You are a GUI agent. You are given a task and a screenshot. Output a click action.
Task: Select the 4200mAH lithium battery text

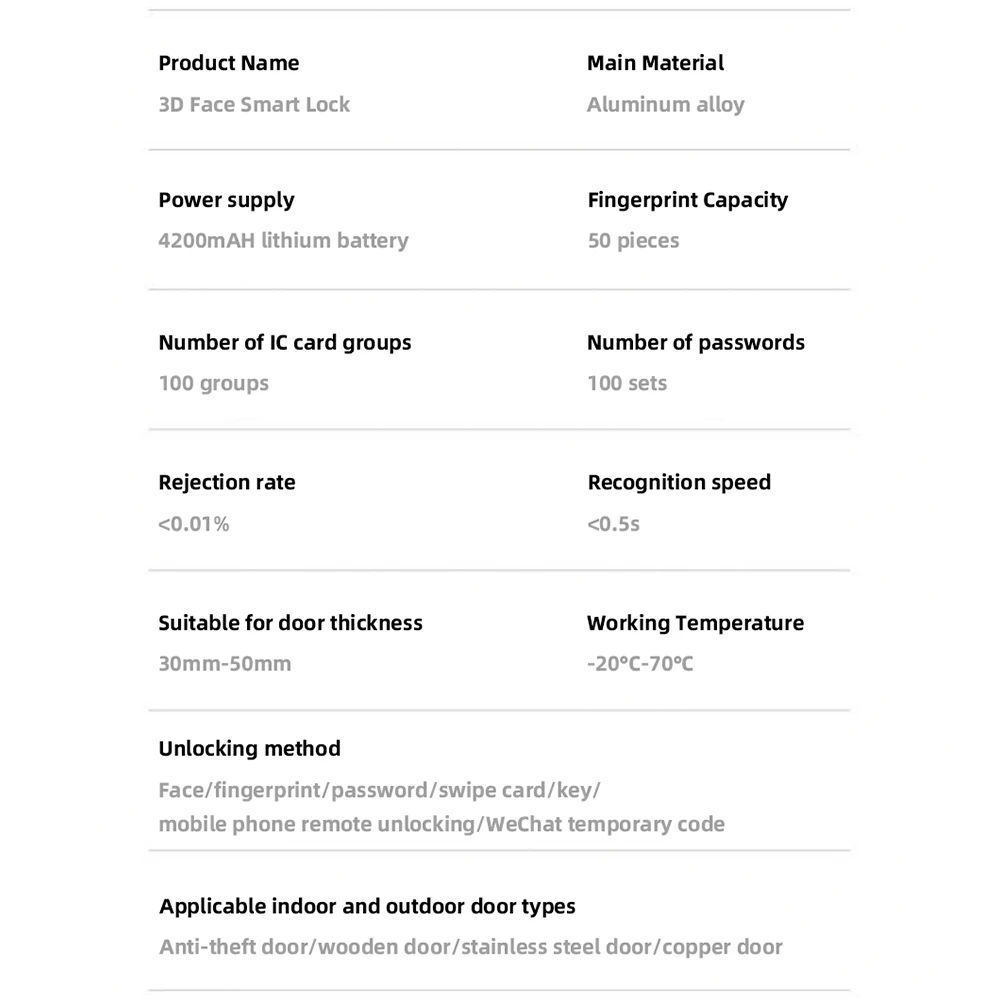point(283,241)
